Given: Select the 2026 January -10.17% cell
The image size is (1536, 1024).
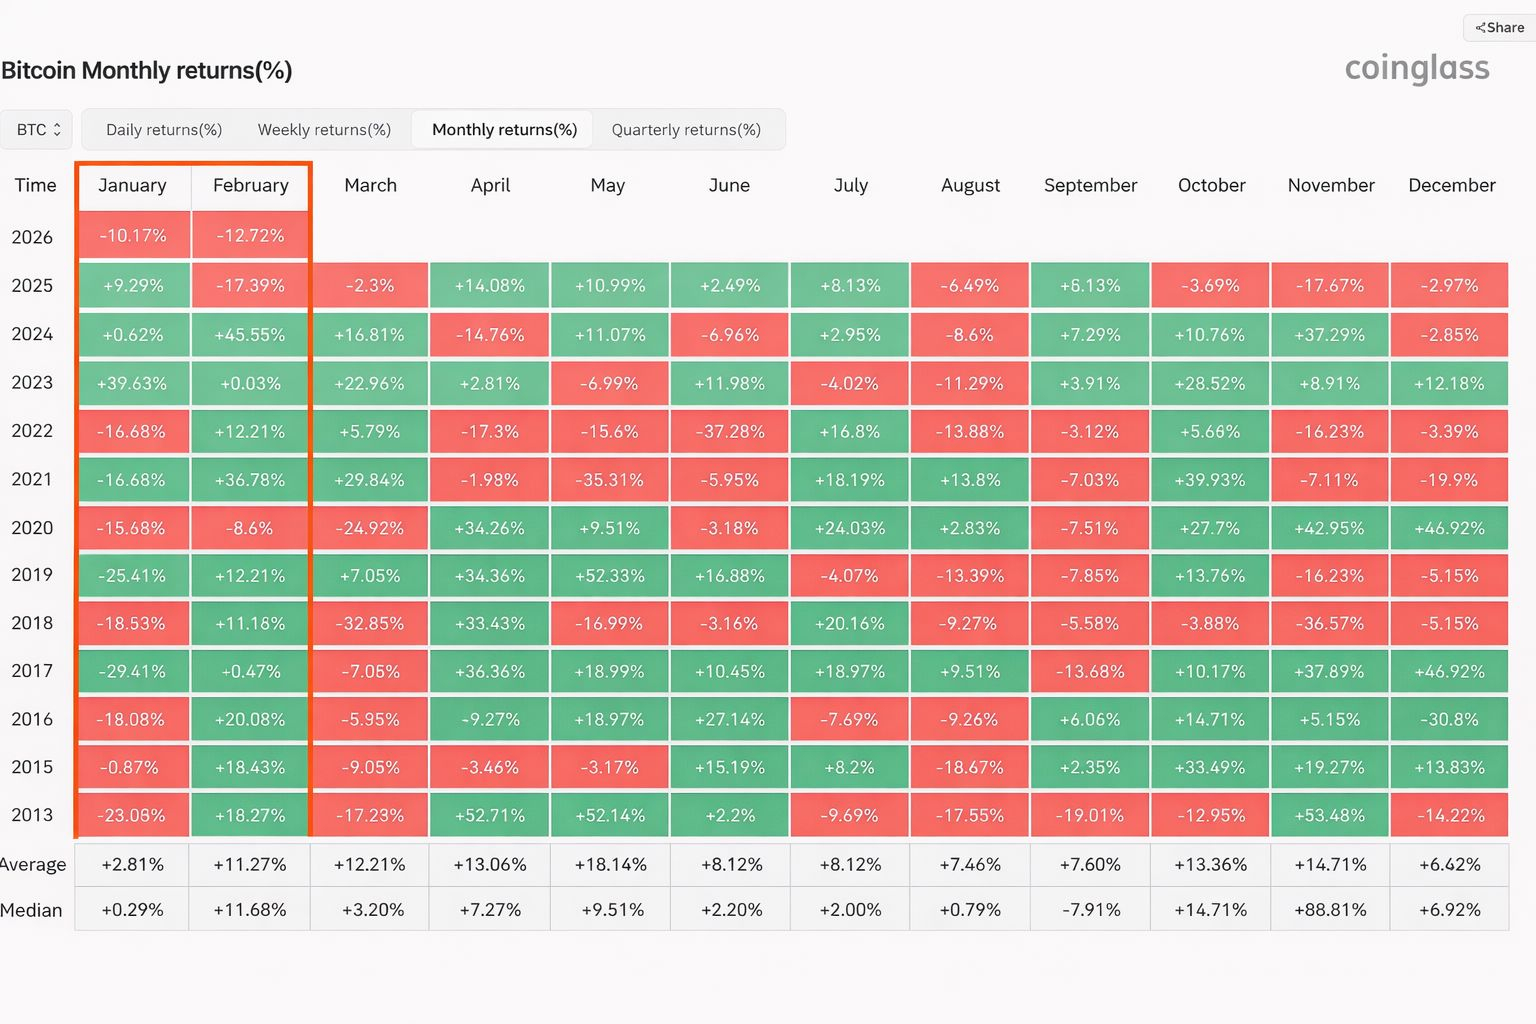Looking at the screenshot, I should [x=133, y=236].
